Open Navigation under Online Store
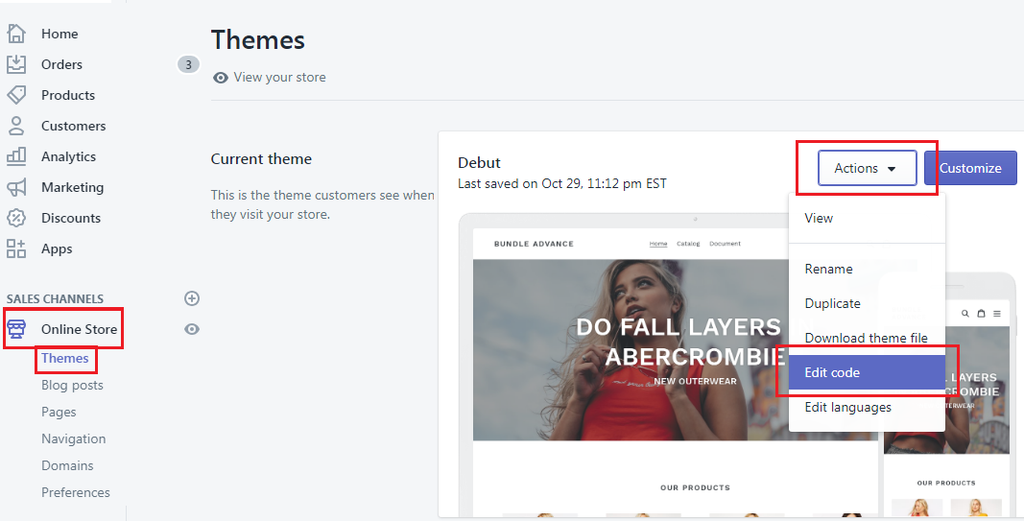 pyautogui.click(x=73, y=439)
